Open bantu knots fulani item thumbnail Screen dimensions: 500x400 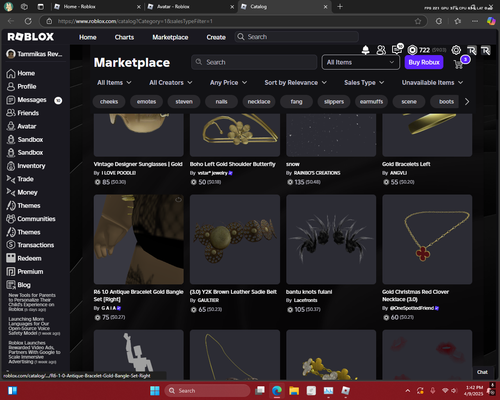[x=331, y=239]
